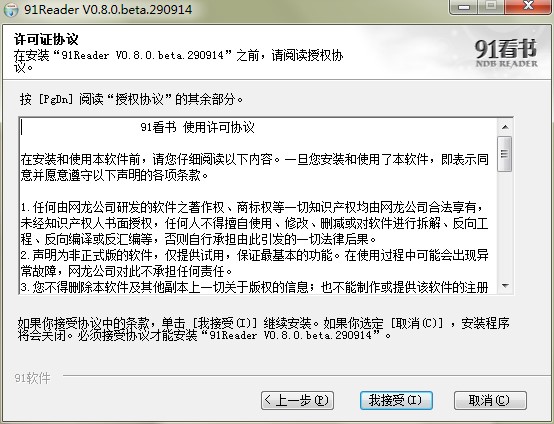Place cursor in clause 2 about 非正式版 software
The image size is (554, 424).
[254, 263]
